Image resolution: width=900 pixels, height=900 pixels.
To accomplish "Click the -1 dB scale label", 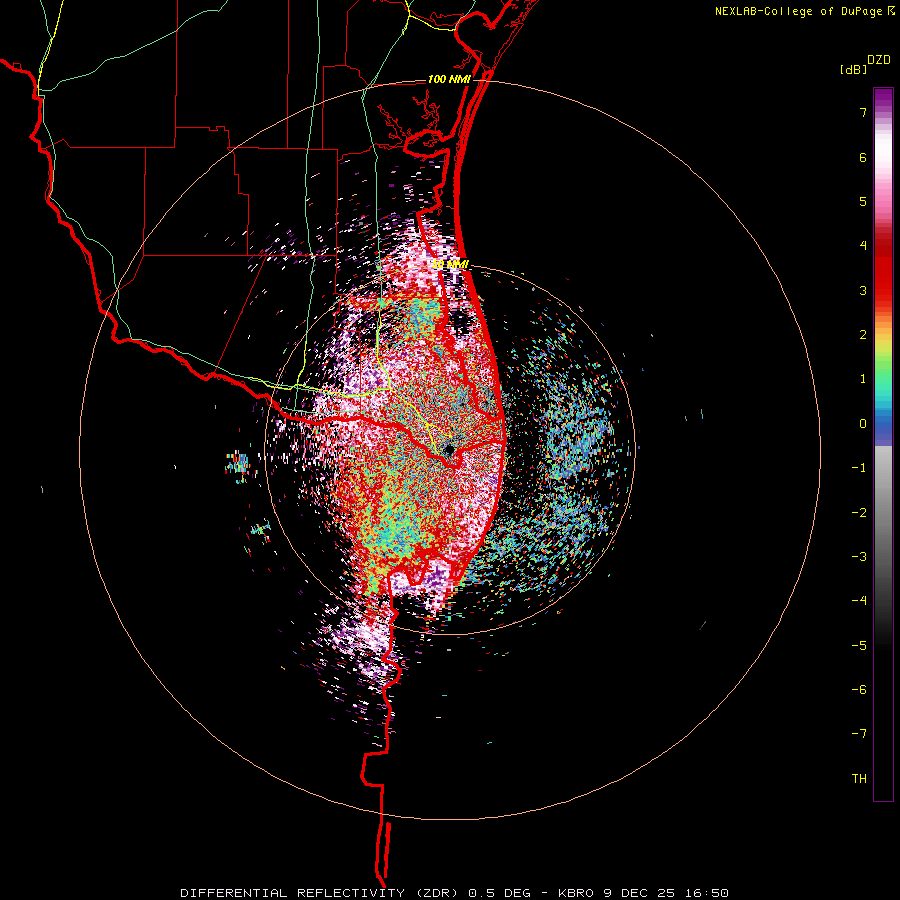I will coord(859,468).
